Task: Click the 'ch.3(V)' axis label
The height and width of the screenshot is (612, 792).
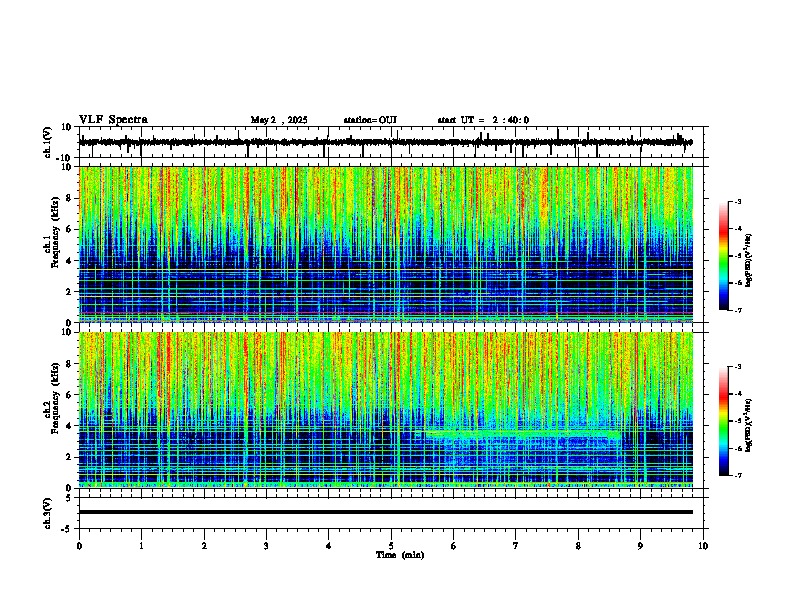Action: click(x=48, y=514)
